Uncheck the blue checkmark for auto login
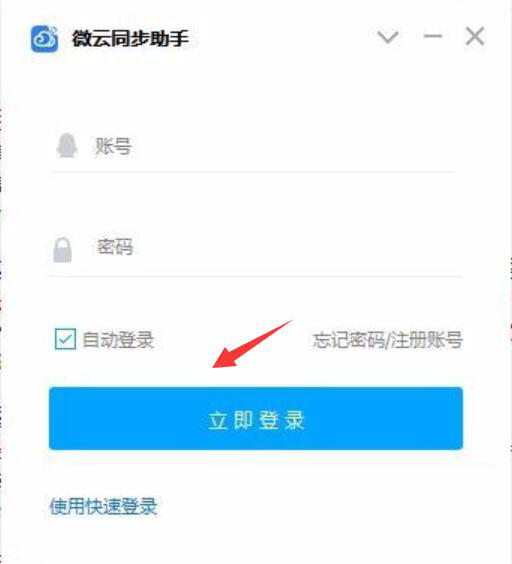 (x=65, y=339)
